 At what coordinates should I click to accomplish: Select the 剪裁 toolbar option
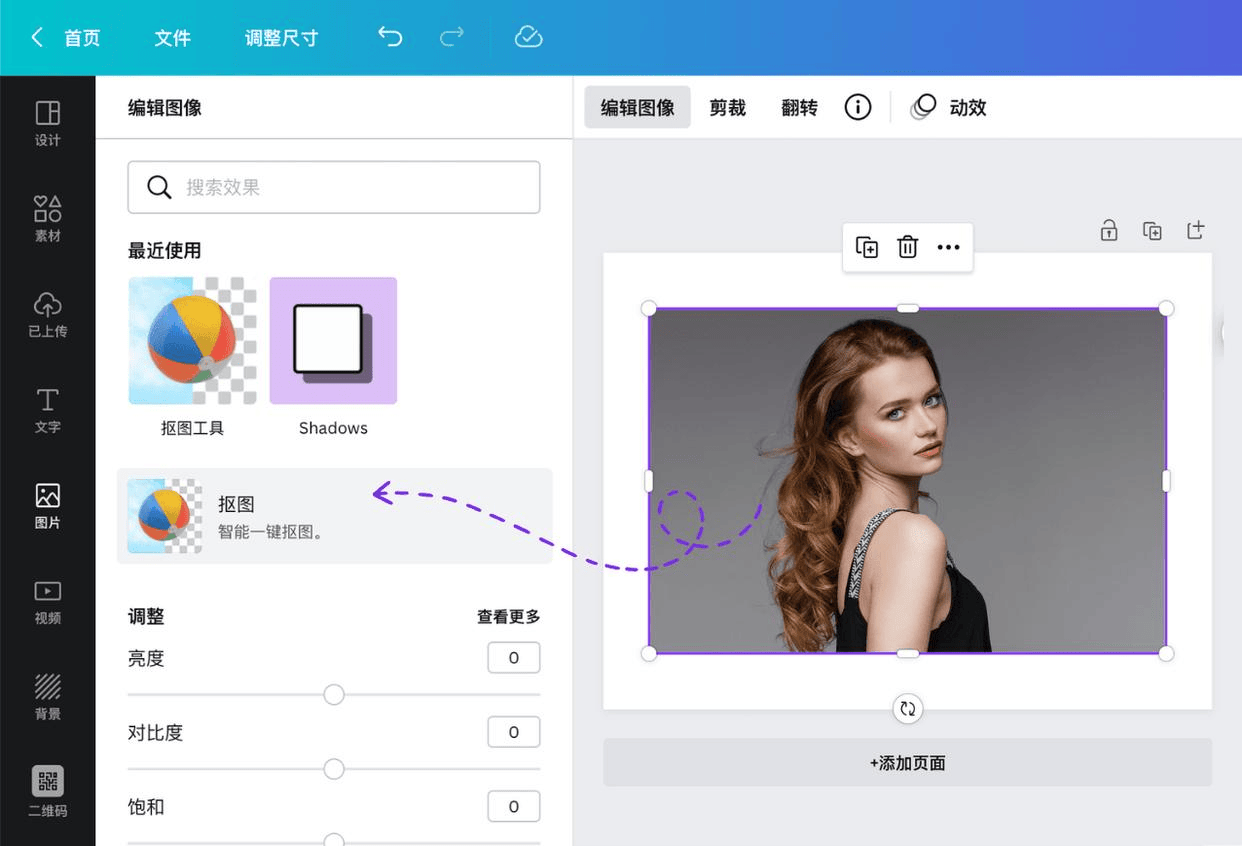(x=728, y=108)
